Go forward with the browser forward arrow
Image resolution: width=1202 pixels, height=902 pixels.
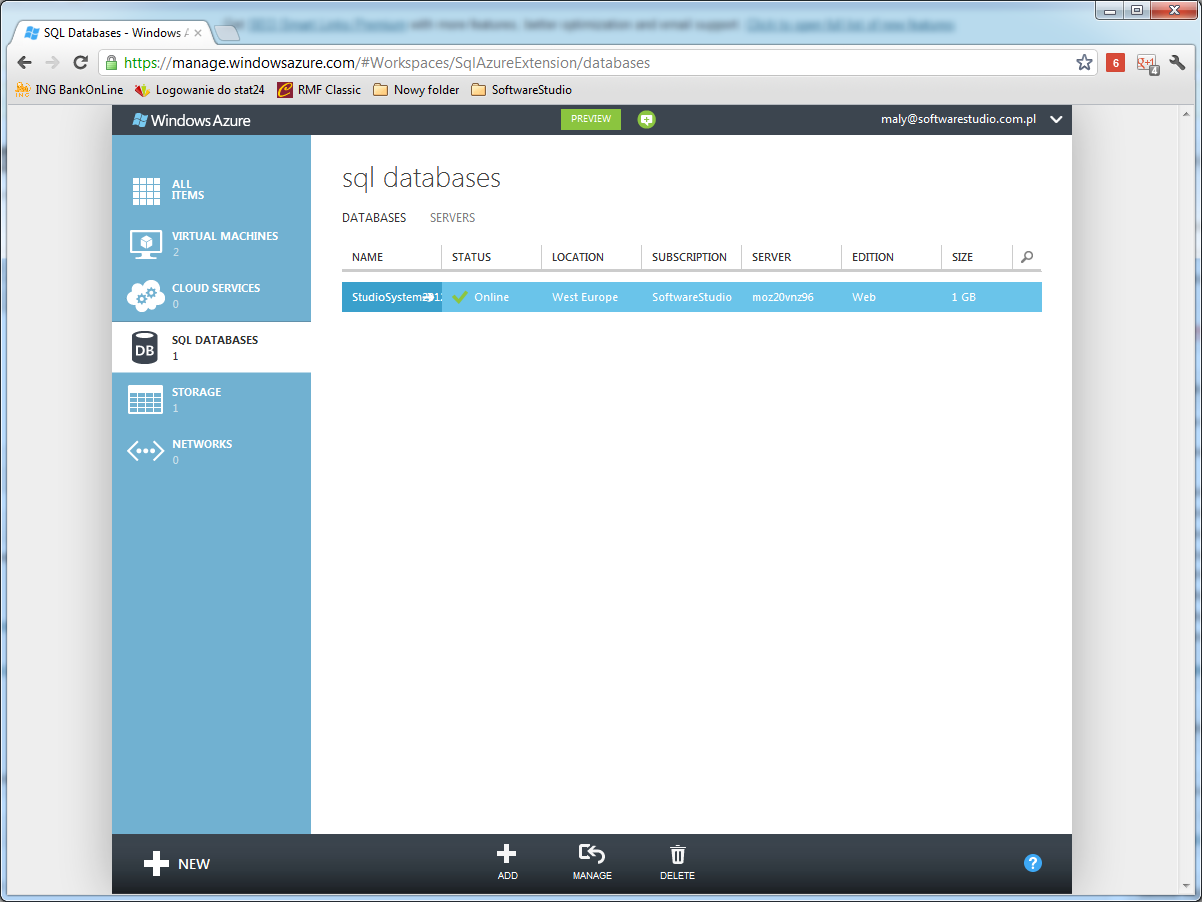click(53, 63)
